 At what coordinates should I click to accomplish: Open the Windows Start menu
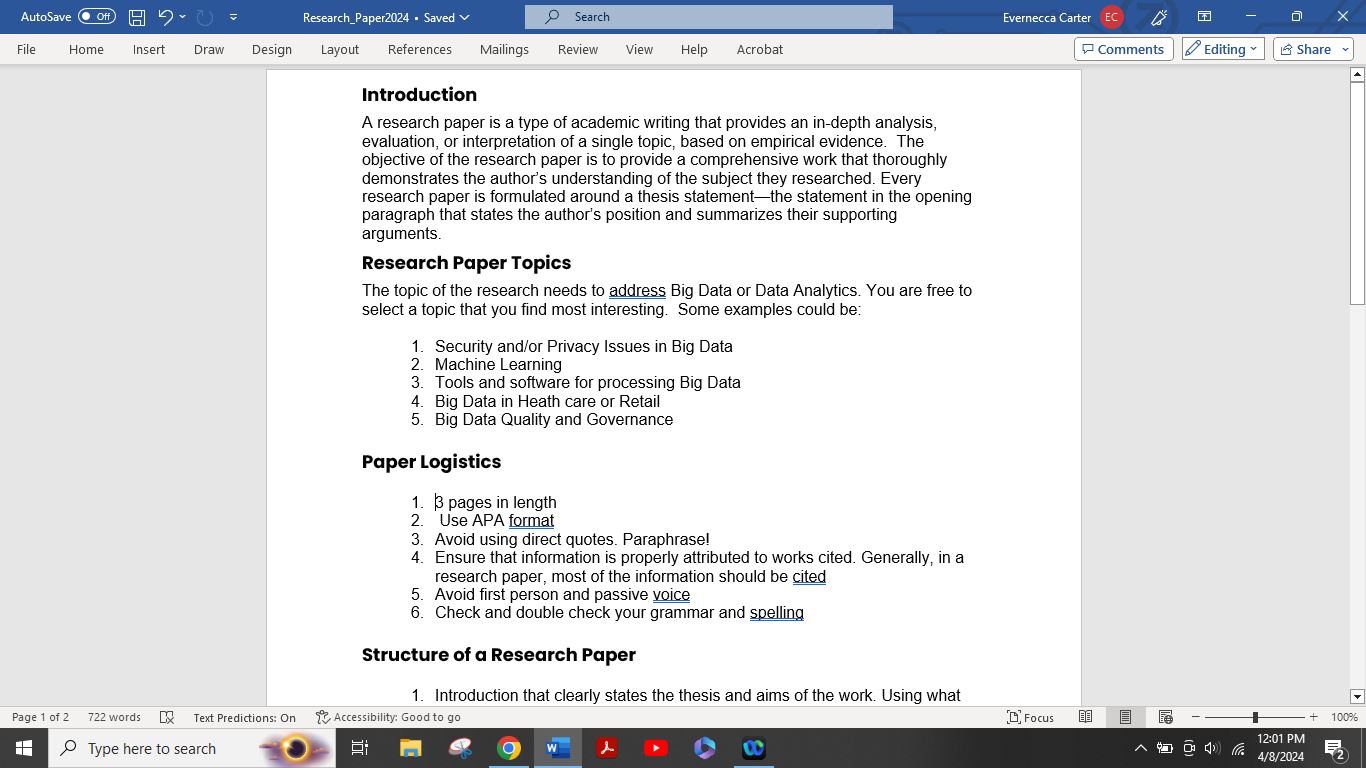pyautogui.click(x=24, y=748)
